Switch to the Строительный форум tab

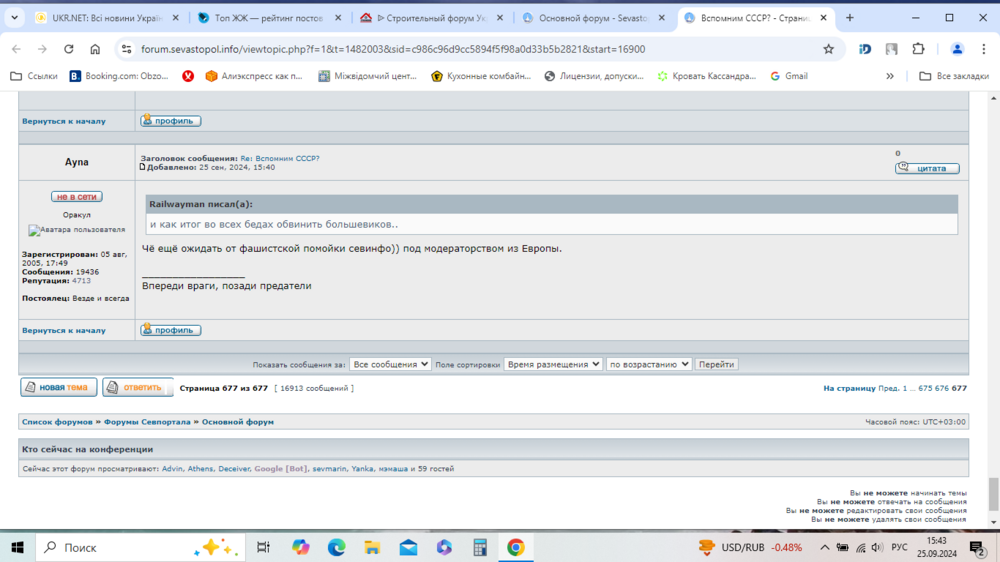coord(424,18)
